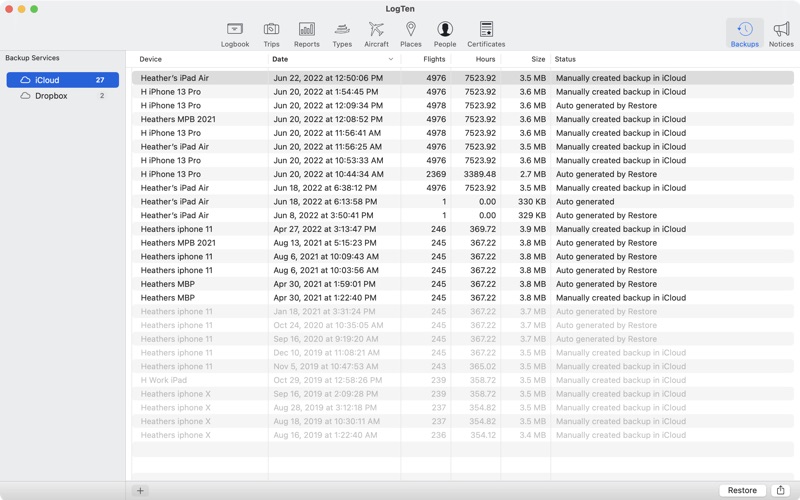Sort by Size column header
Screen dimensions: 800x500
(x=526, y=59)
